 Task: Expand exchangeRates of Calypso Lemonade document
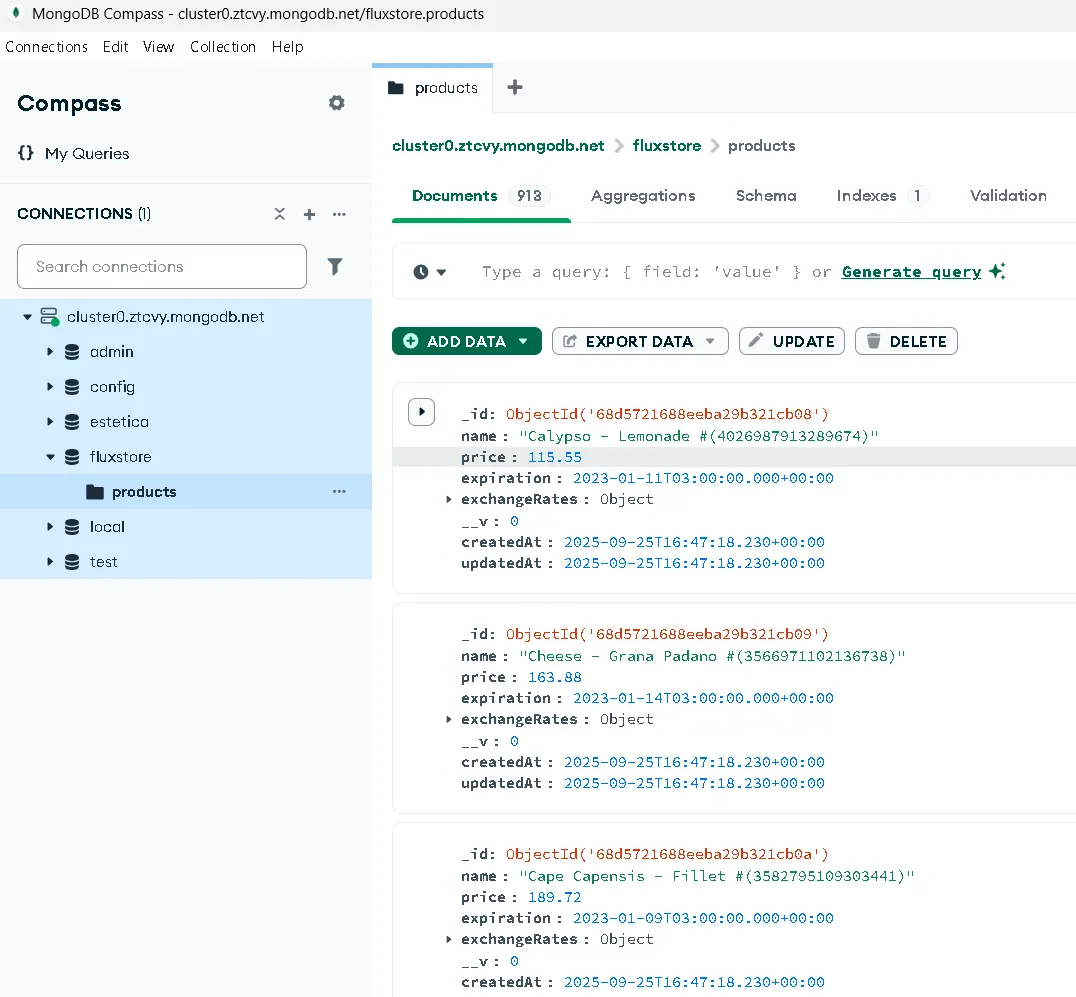[448, 500]
